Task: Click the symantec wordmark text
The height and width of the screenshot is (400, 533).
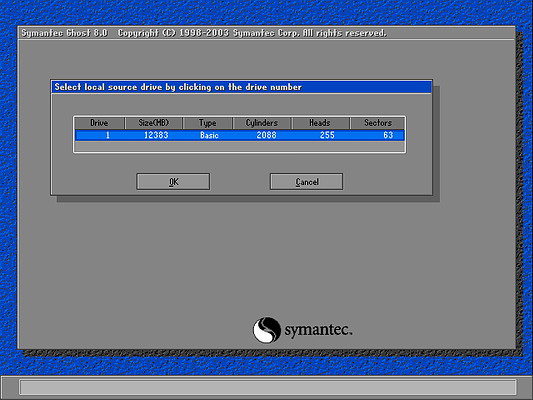Action: (318, 330)
